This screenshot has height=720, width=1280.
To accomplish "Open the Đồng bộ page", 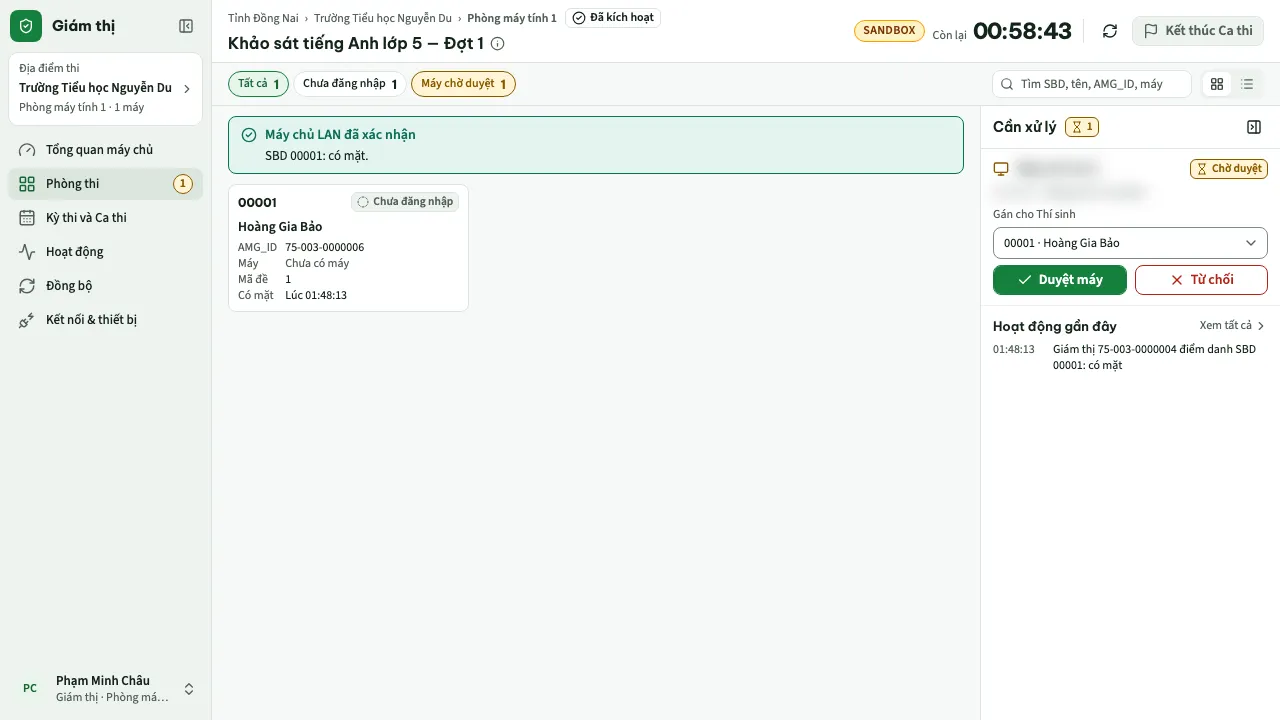I will tap(106, 286).
